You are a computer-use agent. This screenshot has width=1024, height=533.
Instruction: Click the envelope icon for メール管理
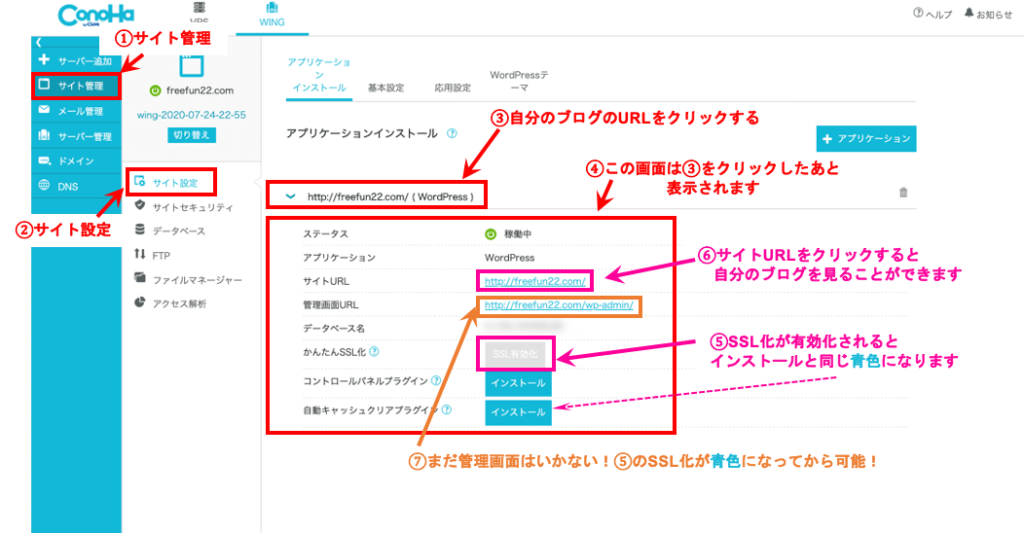click(44, 110)
